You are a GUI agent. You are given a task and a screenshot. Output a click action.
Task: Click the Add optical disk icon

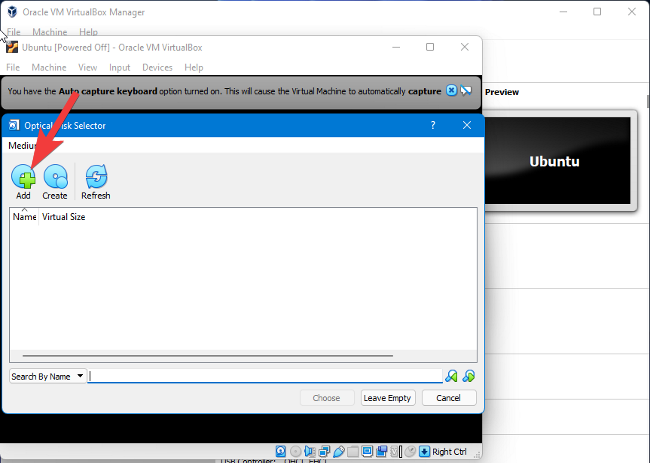(x=23, y=177)
